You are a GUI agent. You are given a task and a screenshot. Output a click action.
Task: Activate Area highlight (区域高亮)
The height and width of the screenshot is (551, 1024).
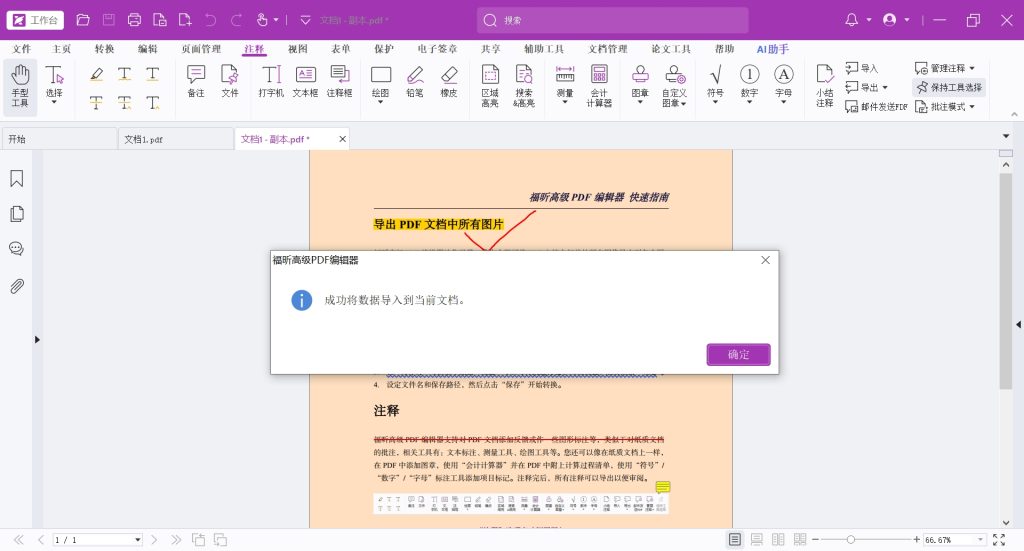490,86
